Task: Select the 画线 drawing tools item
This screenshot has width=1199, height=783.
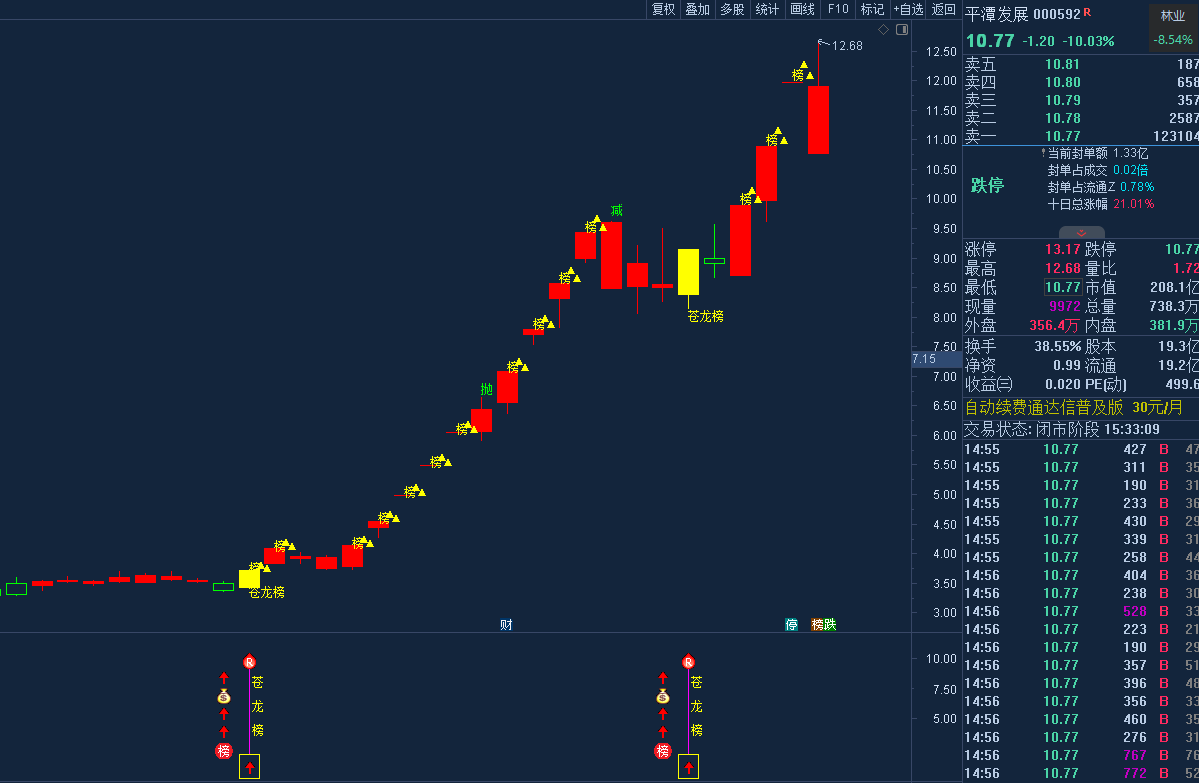Action: 802,9
